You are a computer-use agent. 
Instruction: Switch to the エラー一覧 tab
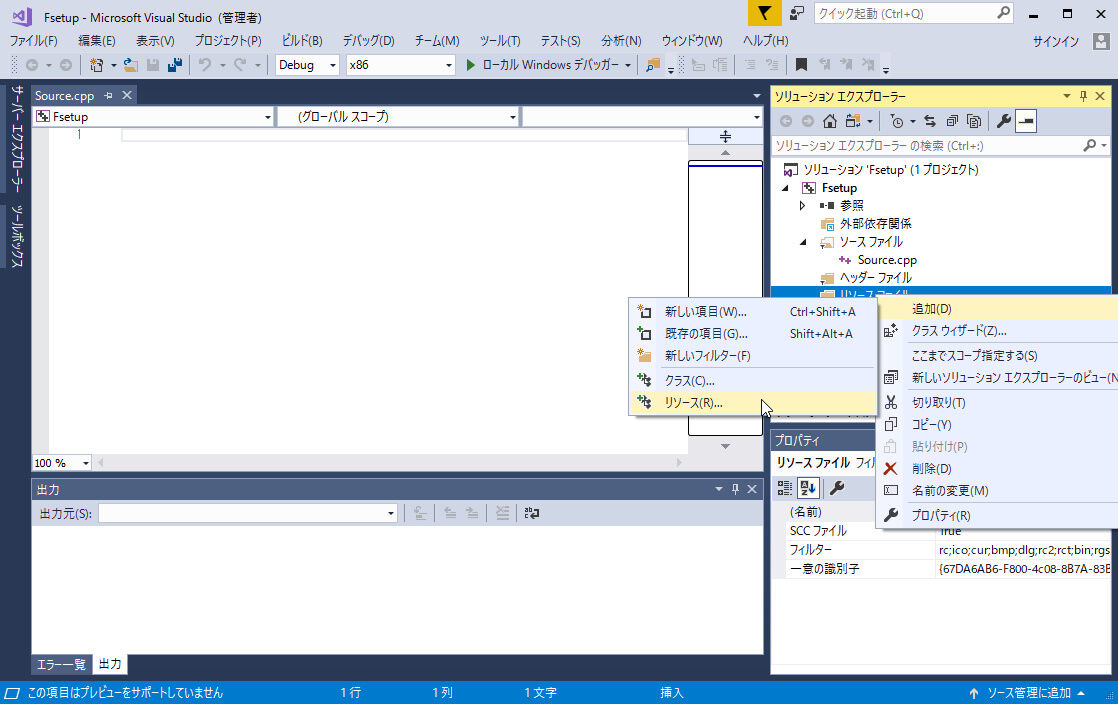[61, 664]
